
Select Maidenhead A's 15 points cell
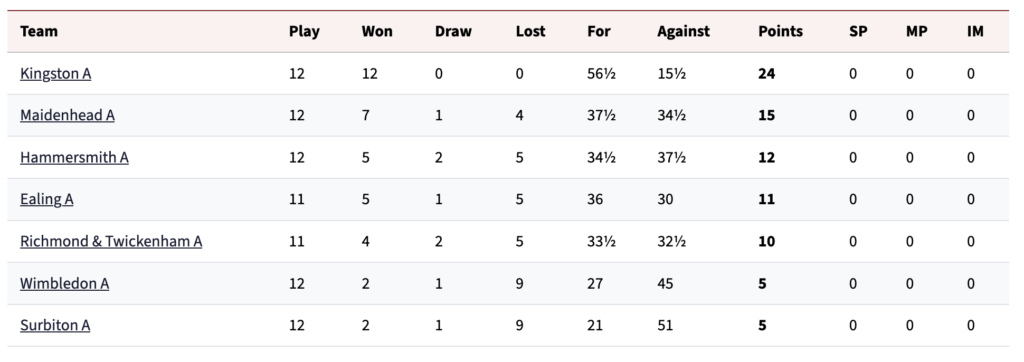click(767, 116)
